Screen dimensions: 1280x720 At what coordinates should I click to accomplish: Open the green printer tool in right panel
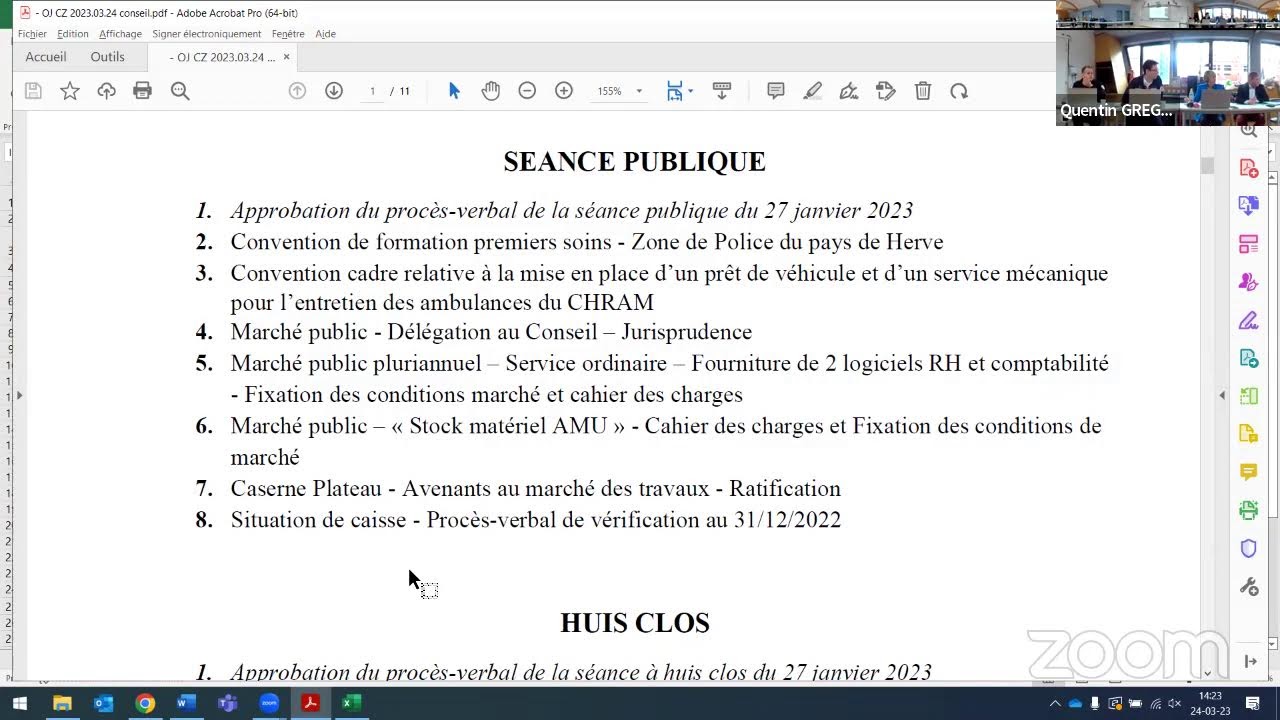point(1248,510)
